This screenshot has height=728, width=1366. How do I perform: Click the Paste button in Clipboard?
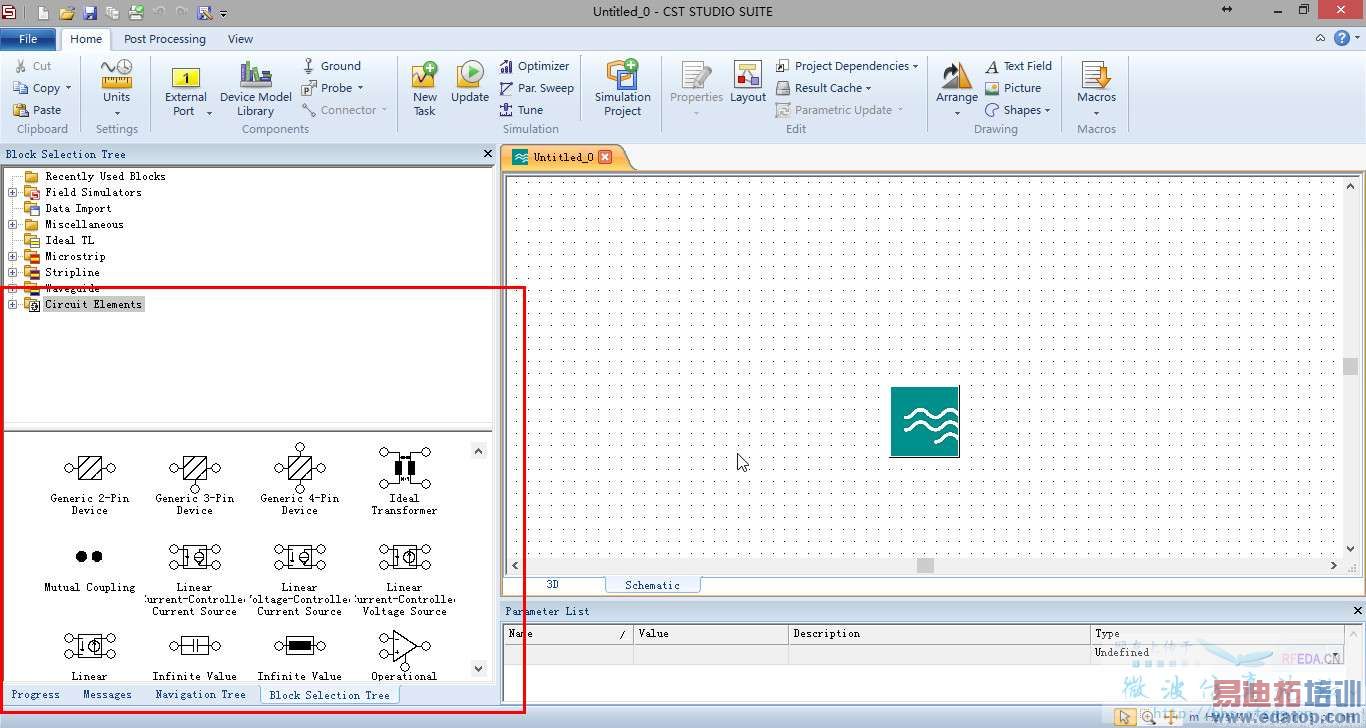tap(37, 110)
